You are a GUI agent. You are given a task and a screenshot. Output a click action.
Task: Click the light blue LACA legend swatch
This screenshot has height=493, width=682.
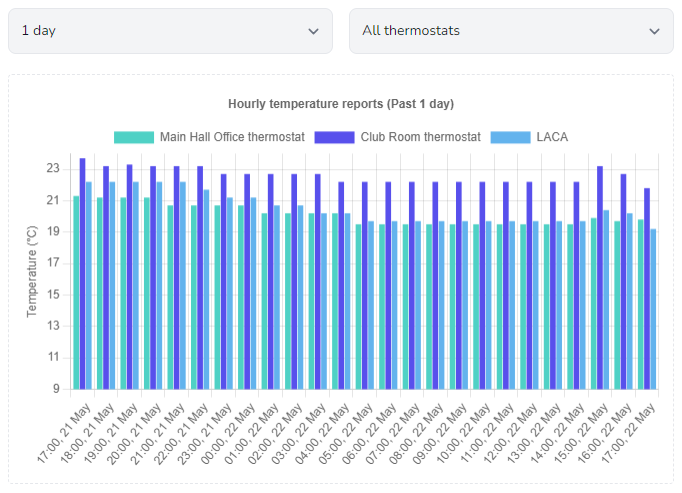click(513, 137)
